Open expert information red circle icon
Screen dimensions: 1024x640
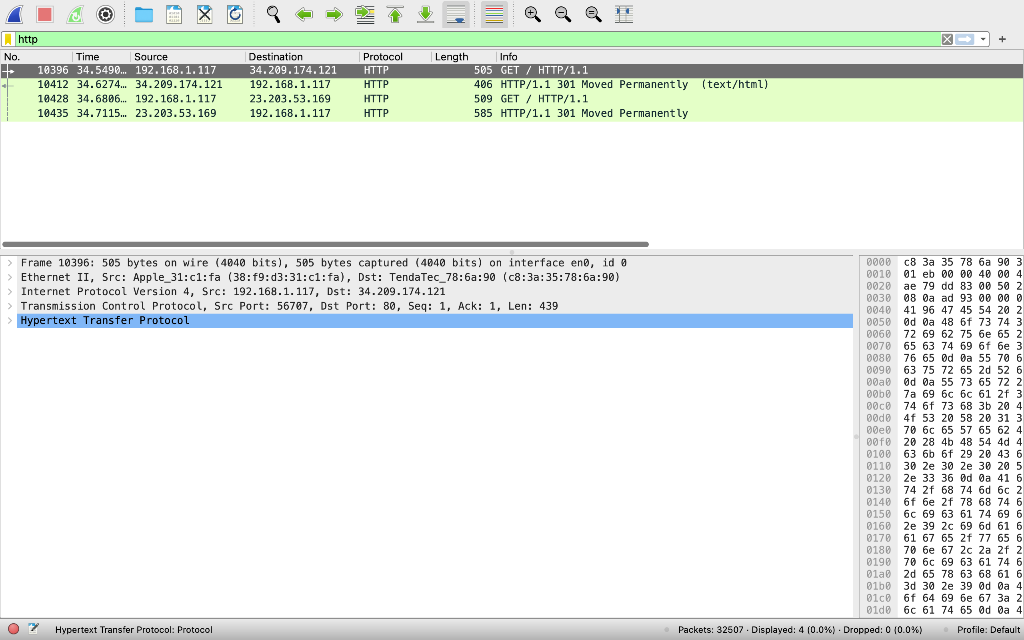13,630
